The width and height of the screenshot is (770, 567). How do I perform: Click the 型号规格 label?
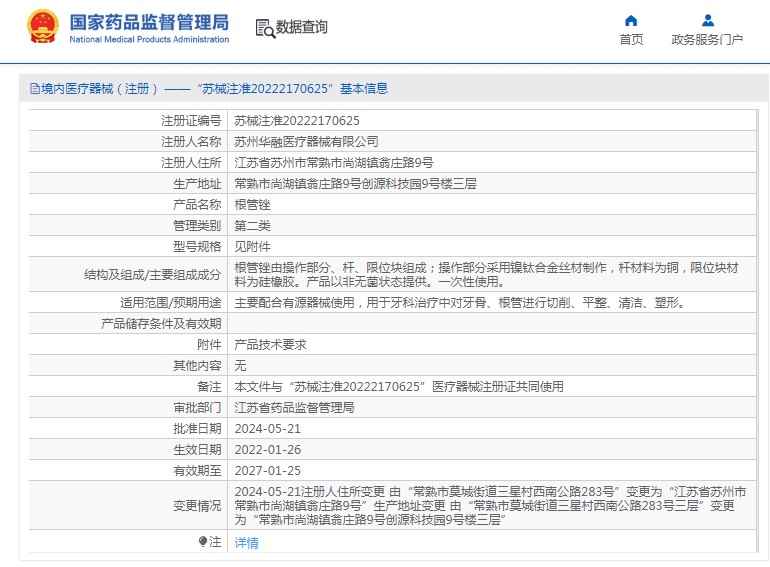pos(197,247)
